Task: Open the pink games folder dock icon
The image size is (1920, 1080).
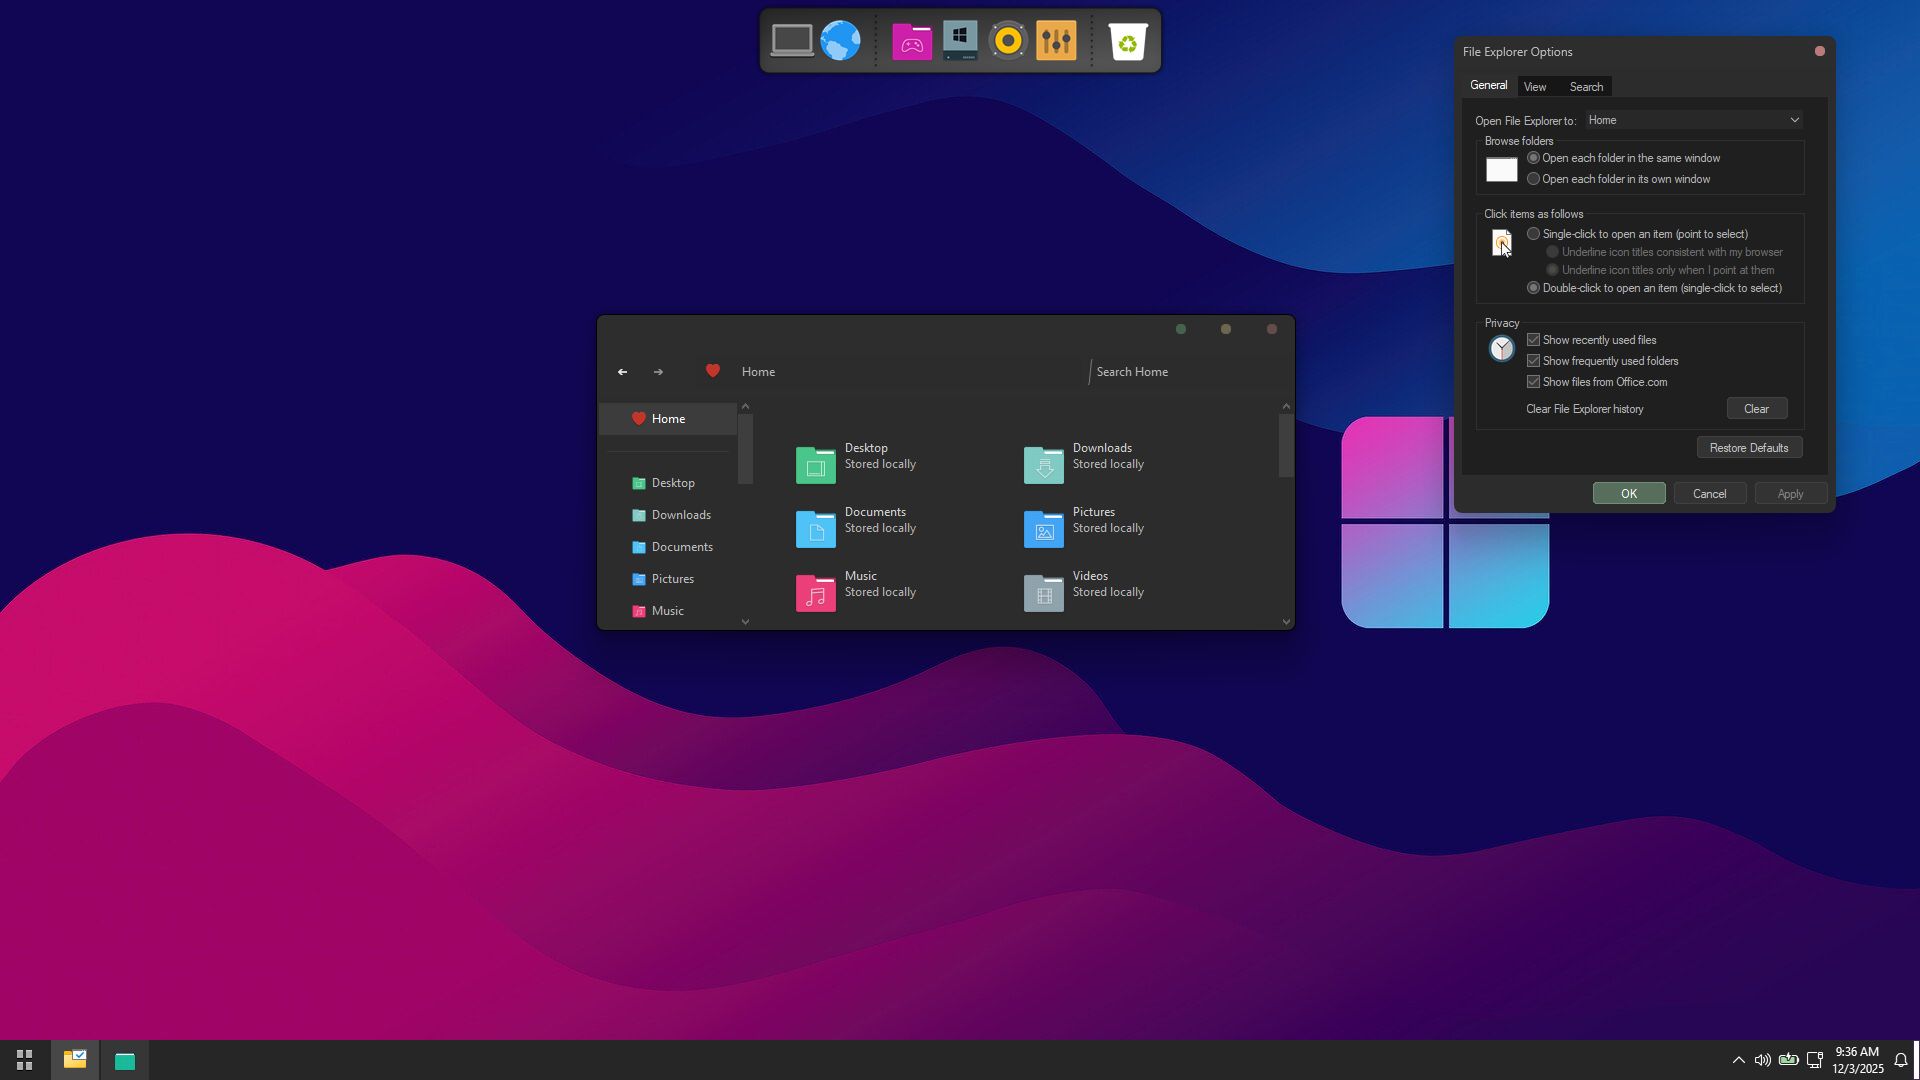Action: tap(911, 41)
